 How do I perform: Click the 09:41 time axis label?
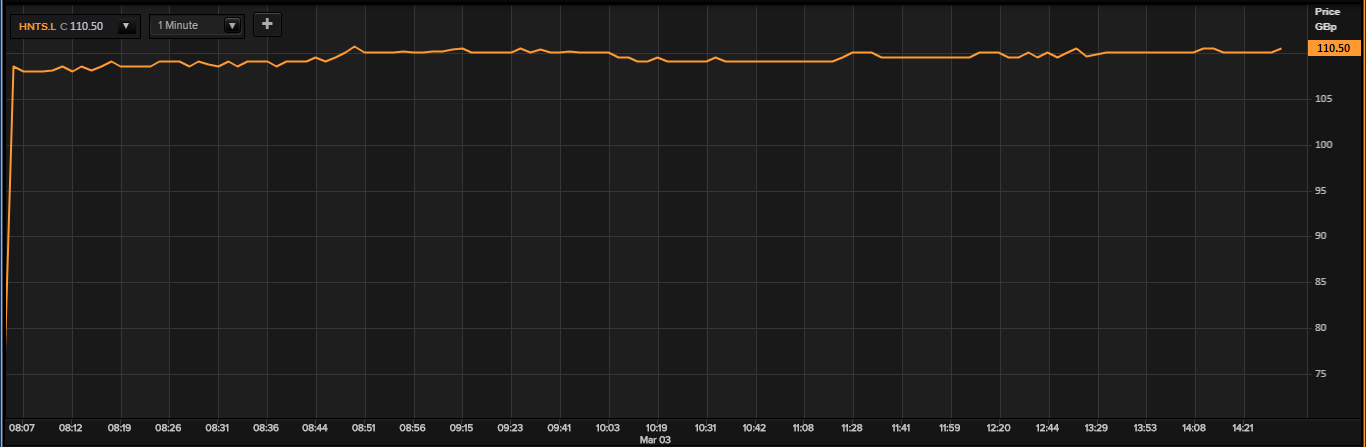coord(559,427)
